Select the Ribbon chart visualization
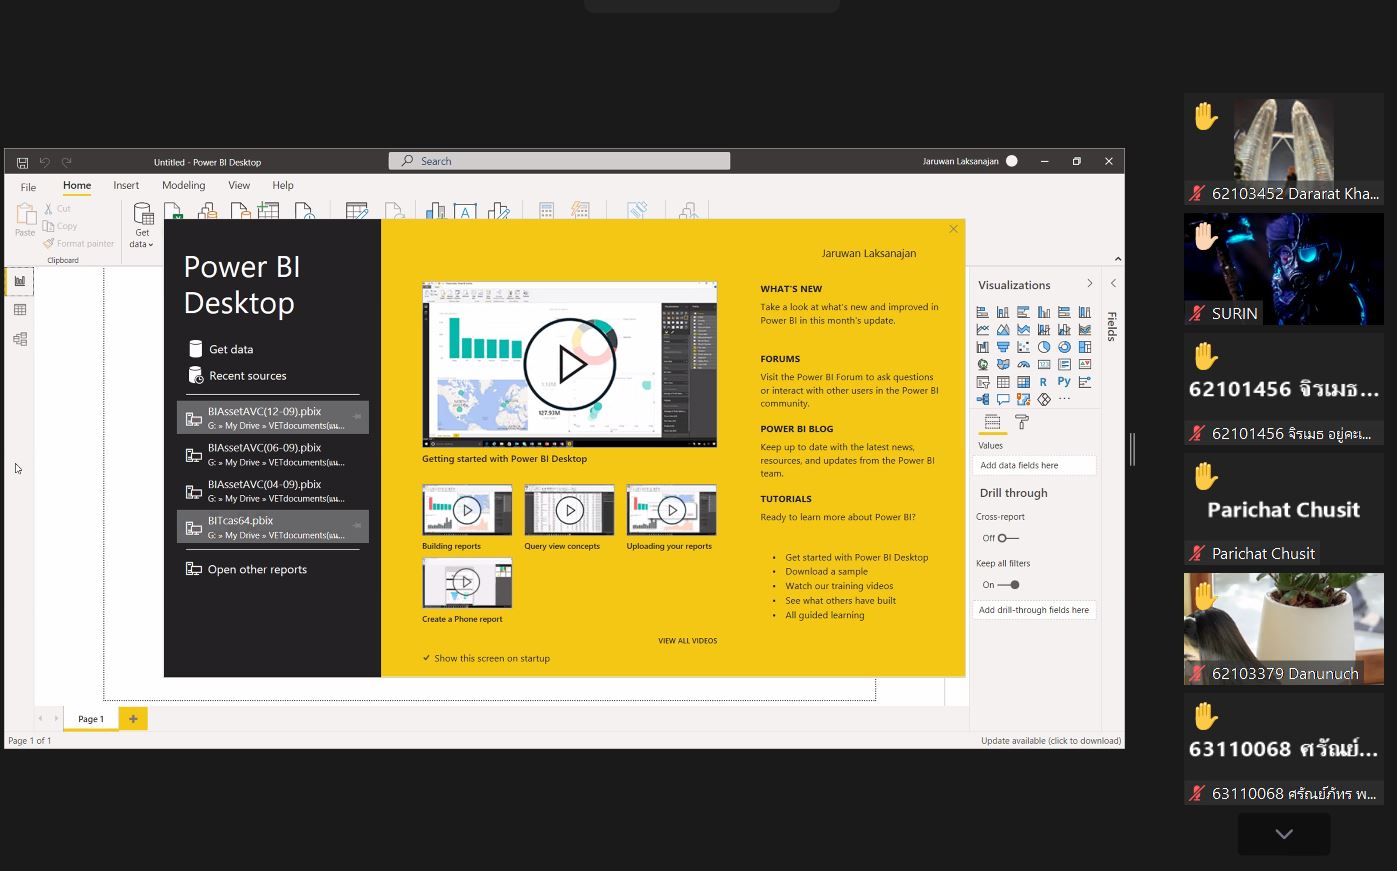 [x=1085, y=330]
